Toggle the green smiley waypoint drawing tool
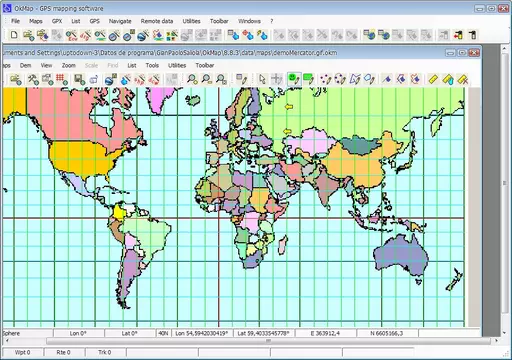512x360 pixels. tap(294, 79)
